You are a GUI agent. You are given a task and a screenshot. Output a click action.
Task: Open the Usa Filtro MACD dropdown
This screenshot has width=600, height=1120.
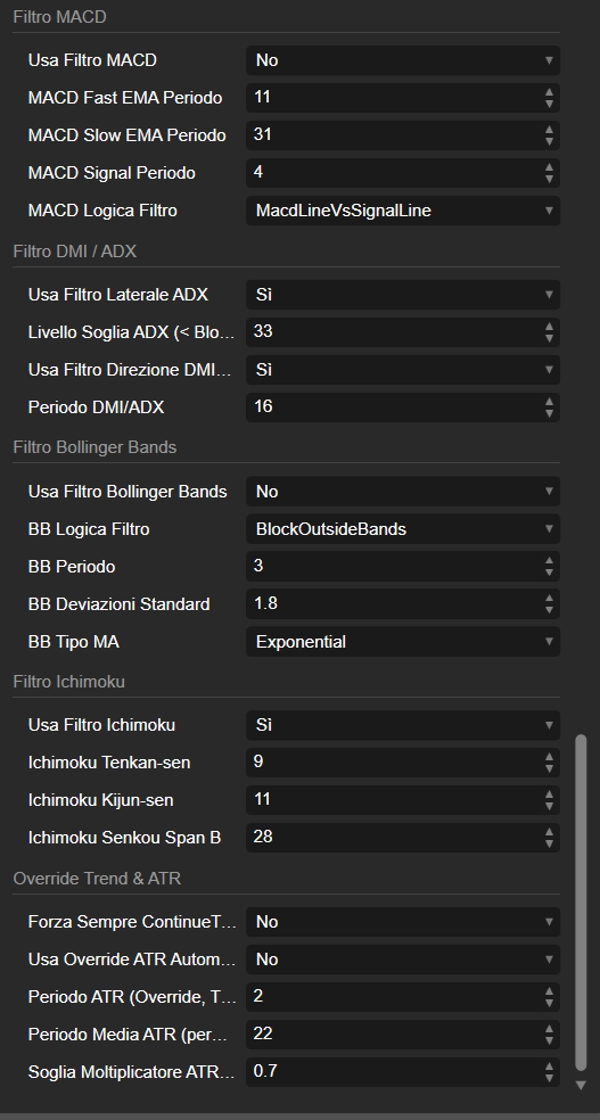coord(402,60)
